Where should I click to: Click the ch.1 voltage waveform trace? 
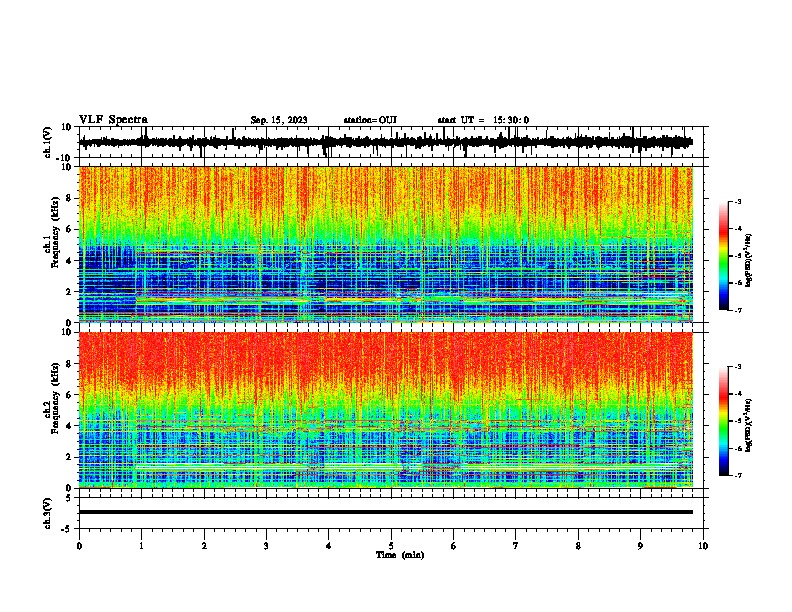pyautogui.click(x=386, y=142)
